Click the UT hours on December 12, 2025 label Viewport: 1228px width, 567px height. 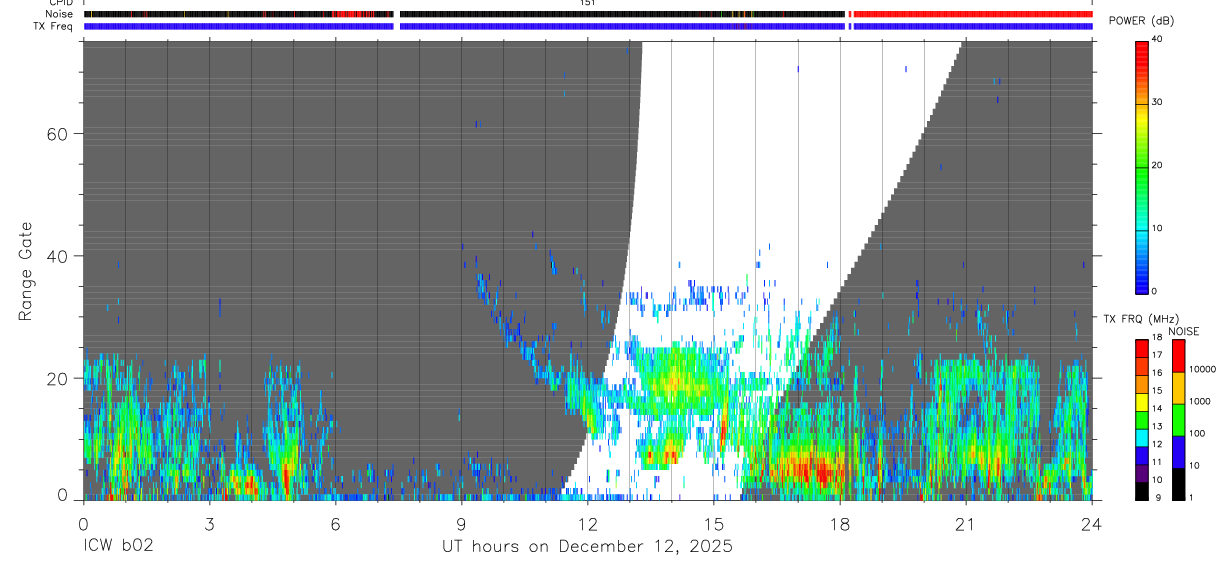[588, 546]
